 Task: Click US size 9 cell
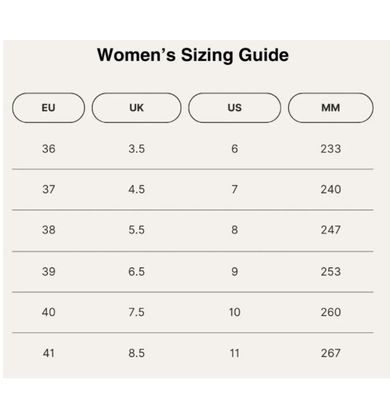tap(235, 271)
